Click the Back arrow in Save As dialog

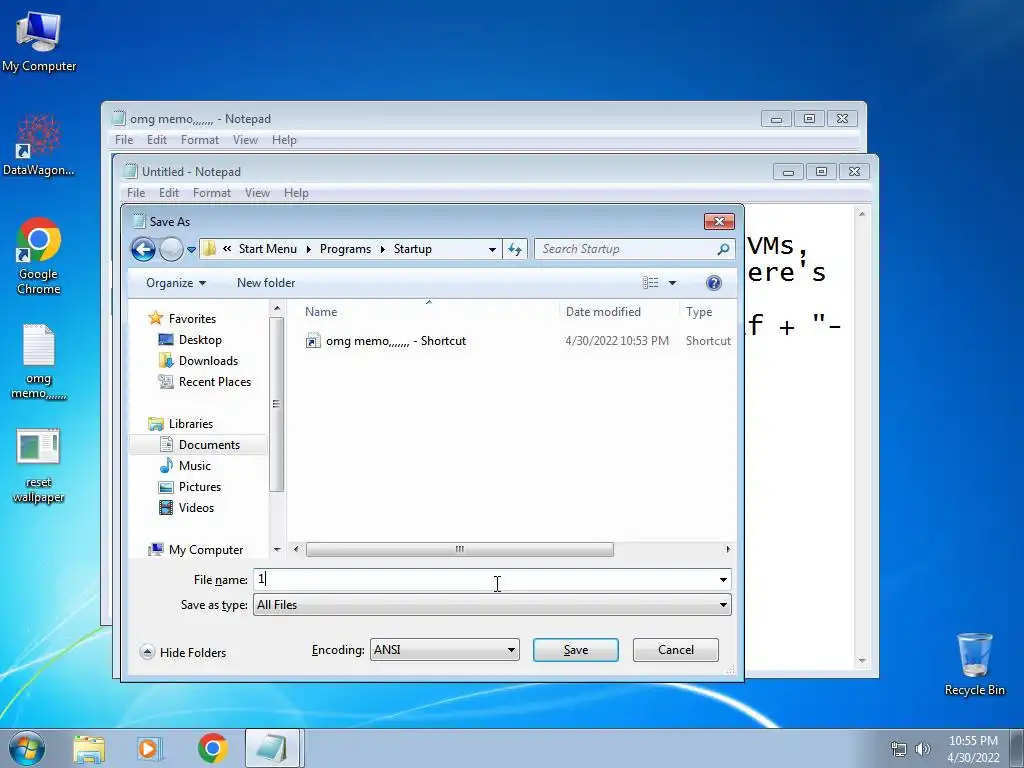143,249
